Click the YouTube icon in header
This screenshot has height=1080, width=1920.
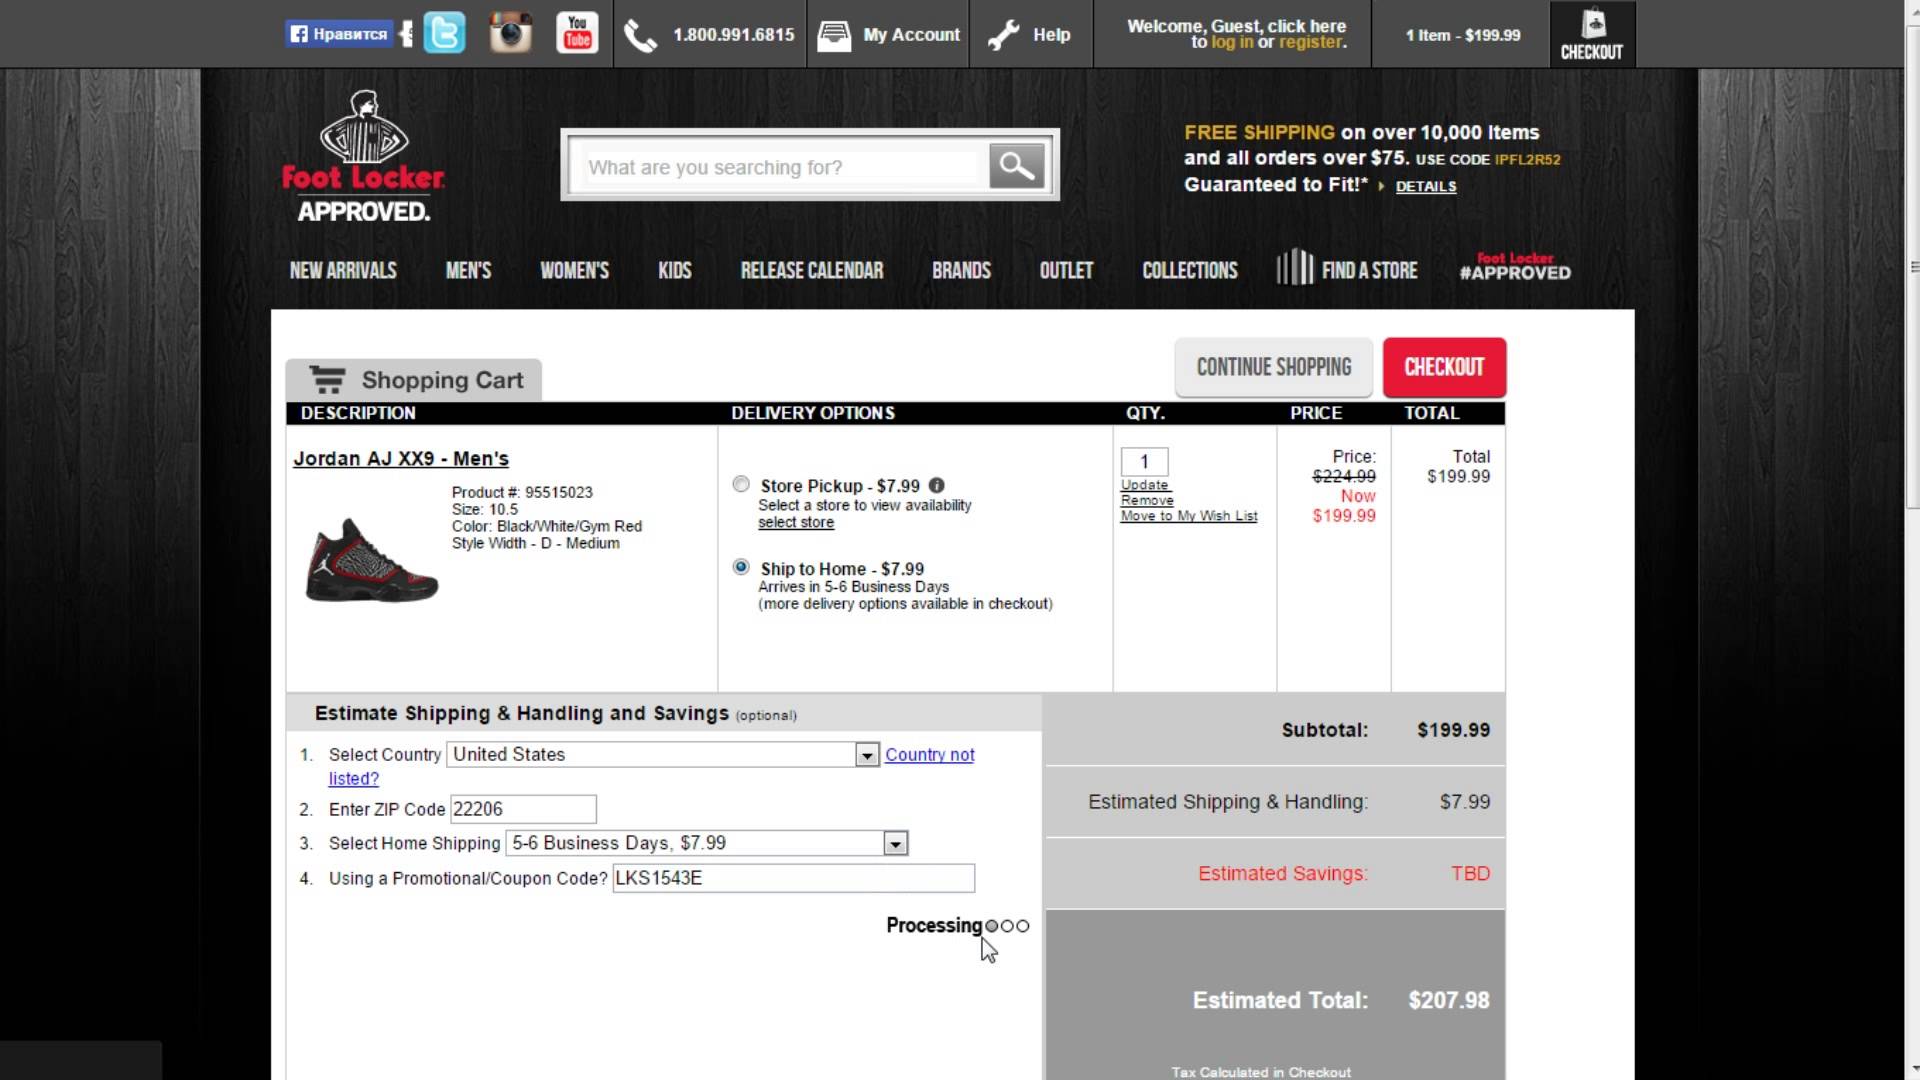click(577, 34)
